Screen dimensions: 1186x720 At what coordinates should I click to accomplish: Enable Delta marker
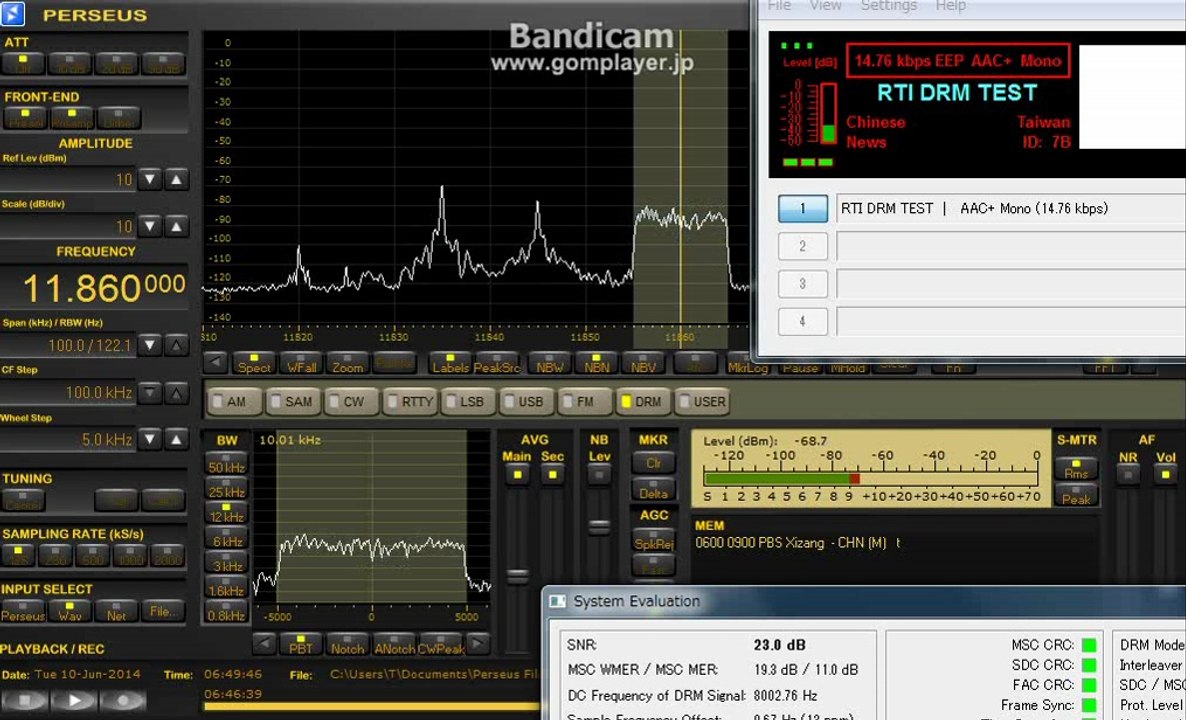[654, 489]
